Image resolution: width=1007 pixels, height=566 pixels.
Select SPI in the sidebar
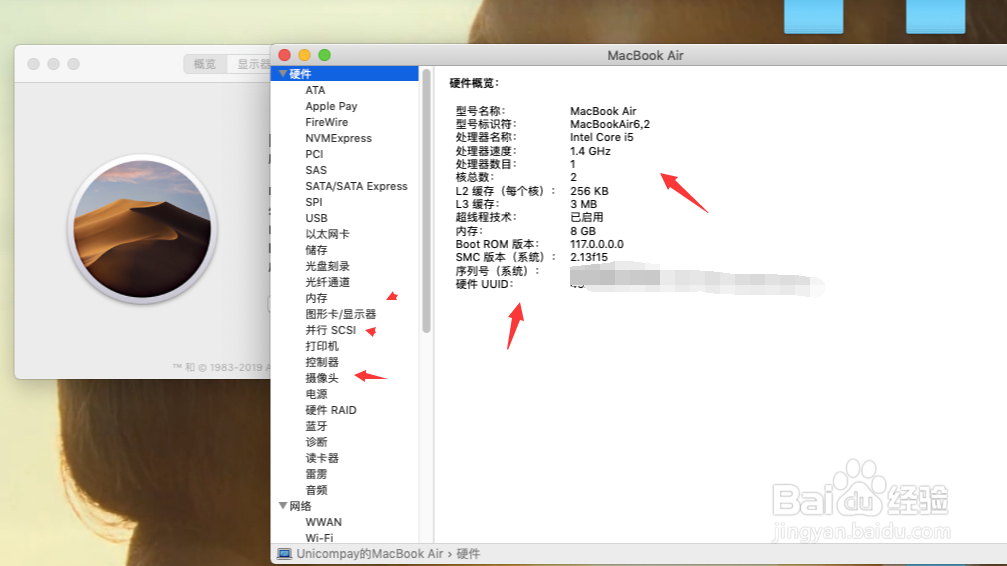(314, 202)
